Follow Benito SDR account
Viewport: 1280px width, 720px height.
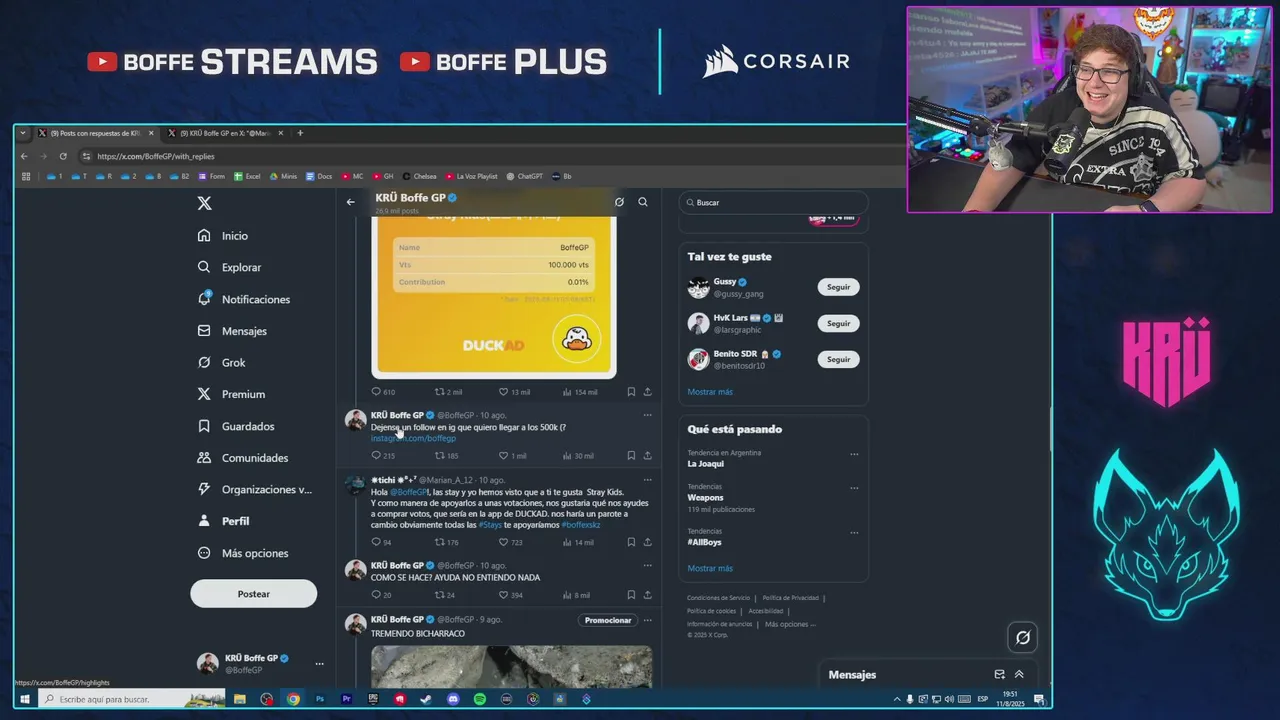(x=838, y=359)
